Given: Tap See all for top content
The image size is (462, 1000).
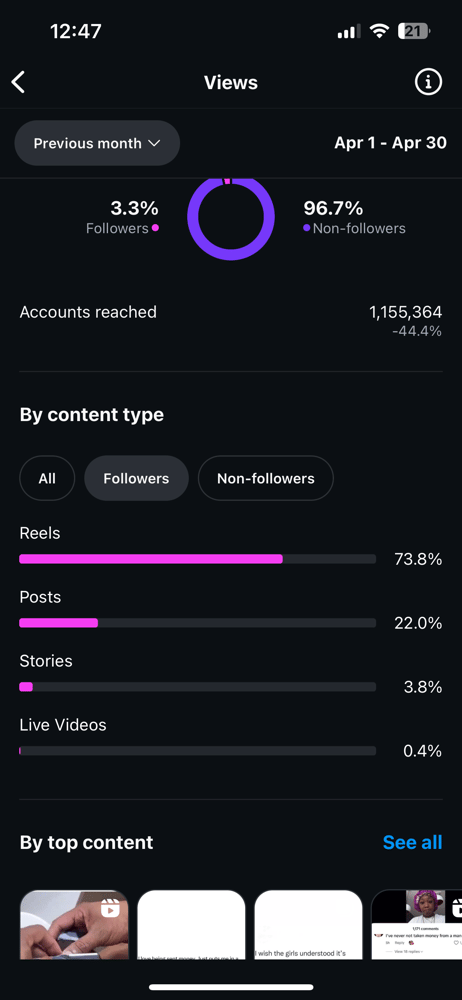Looking at the screenshot, I should 412,842.
